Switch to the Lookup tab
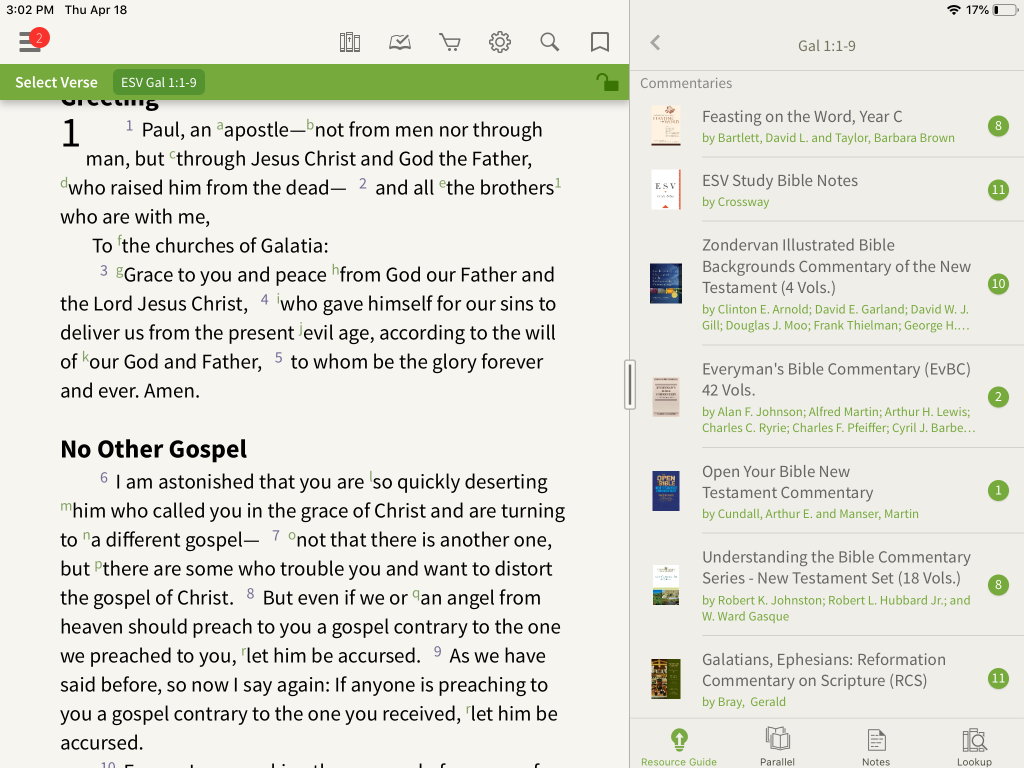 click(974, 747)
